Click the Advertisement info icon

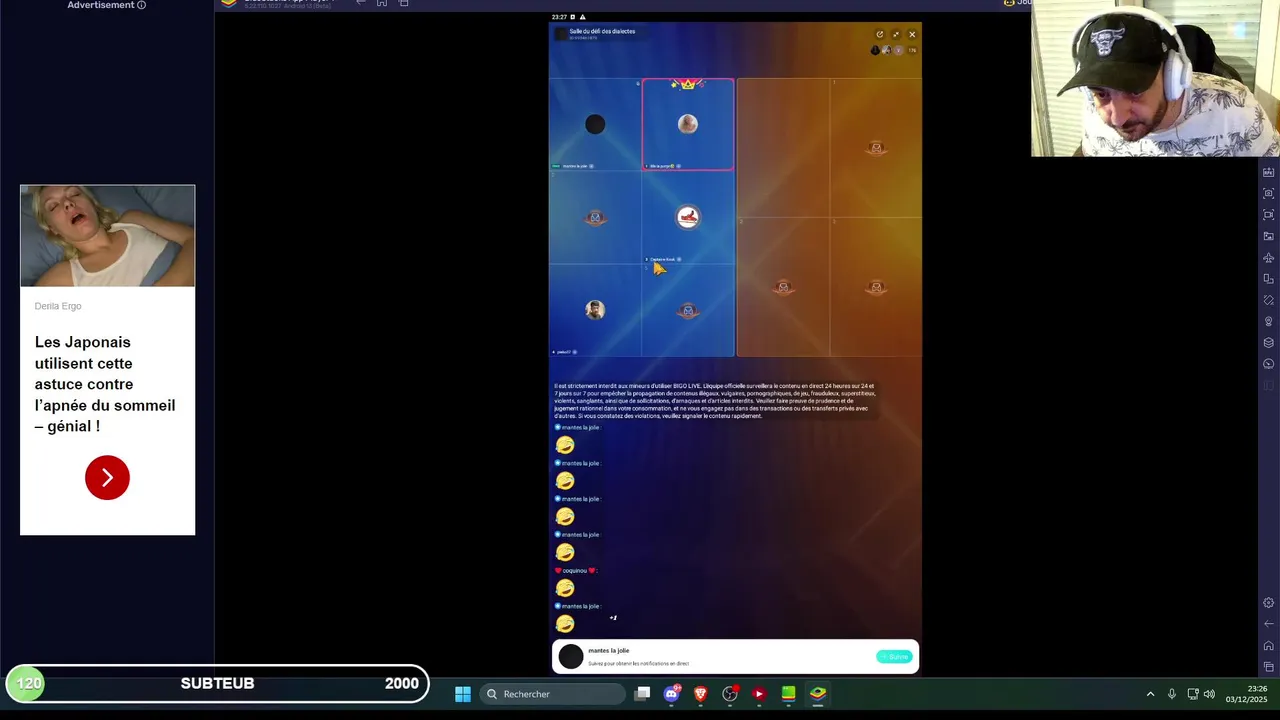pyautogui.click(x=141, y=5)
